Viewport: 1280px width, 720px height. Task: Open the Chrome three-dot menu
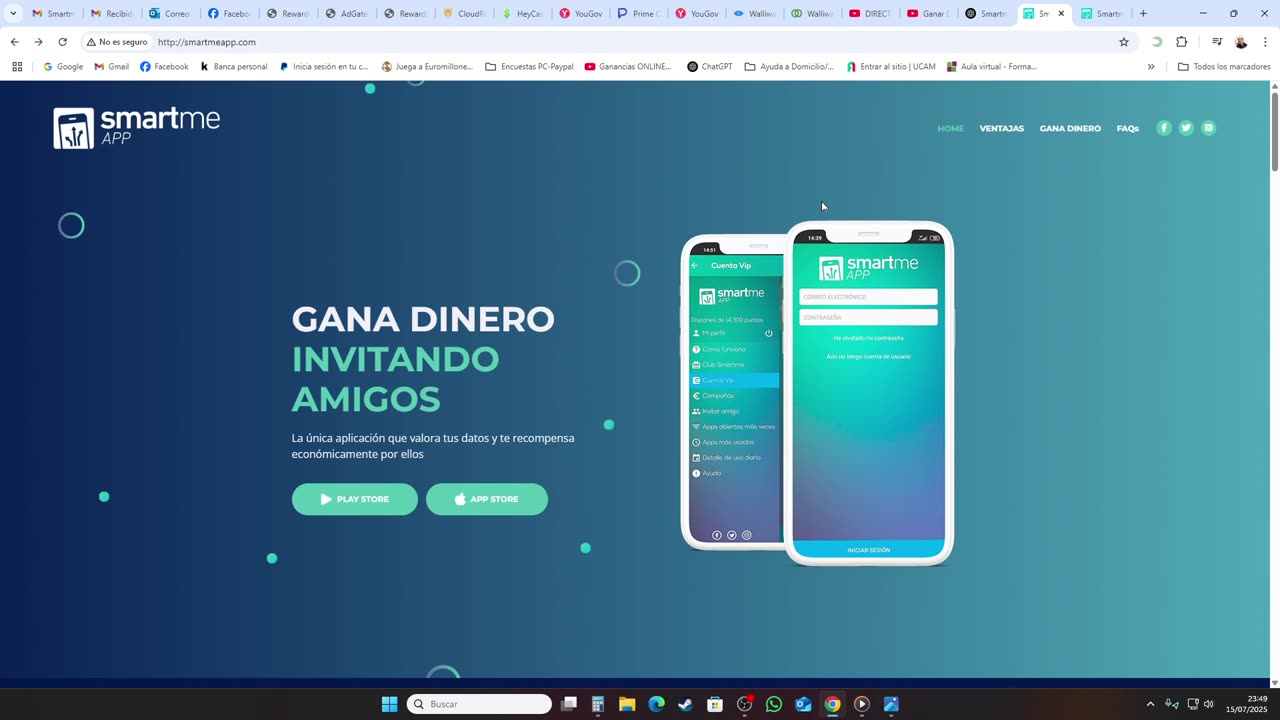(1265, 42)
